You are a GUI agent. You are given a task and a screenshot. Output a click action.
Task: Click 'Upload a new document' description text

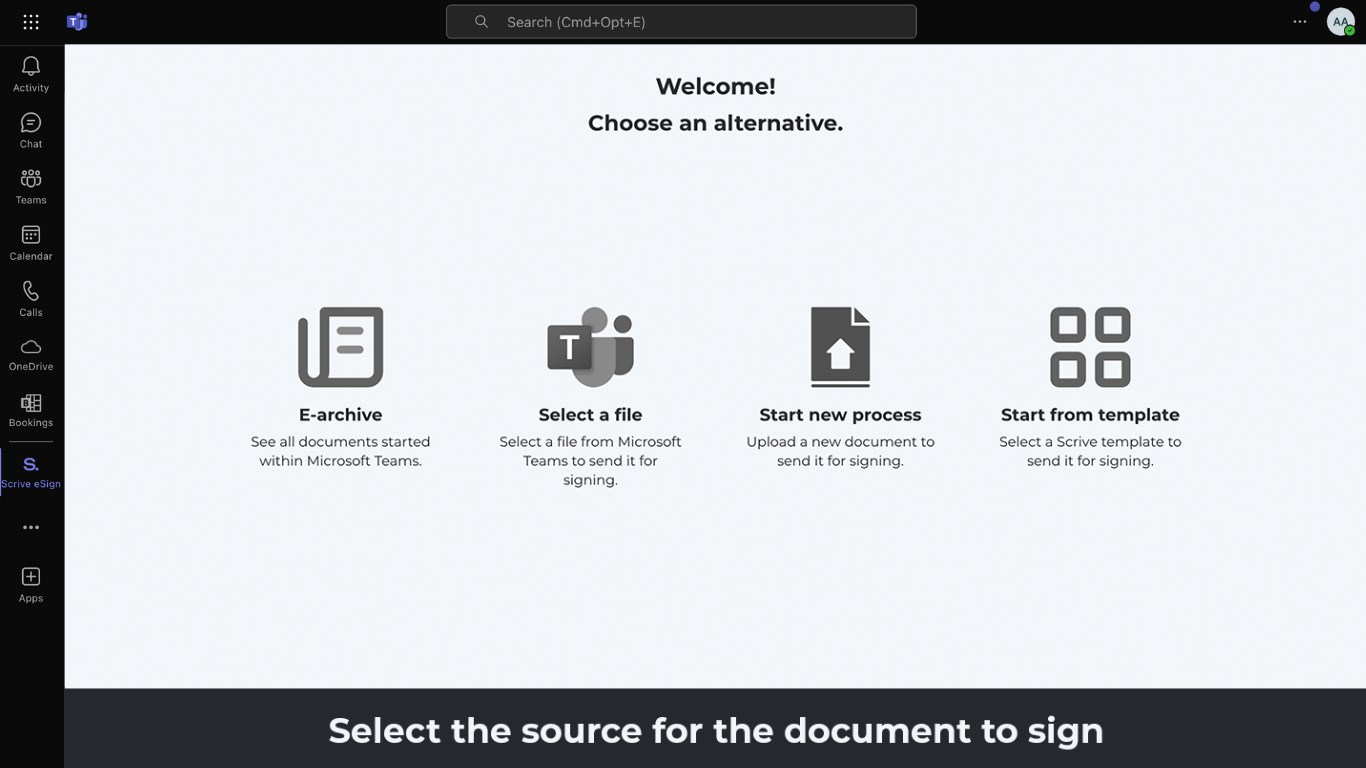[x=840, y=451]
